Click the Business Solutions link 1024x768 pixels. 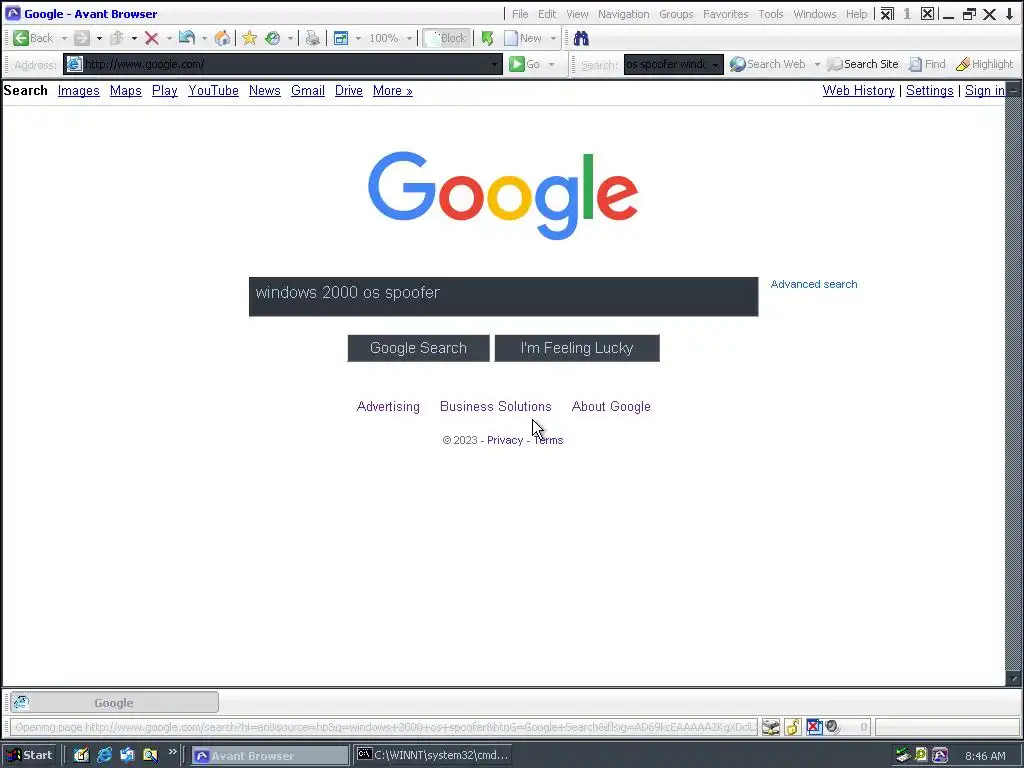[x=496, y=406]
